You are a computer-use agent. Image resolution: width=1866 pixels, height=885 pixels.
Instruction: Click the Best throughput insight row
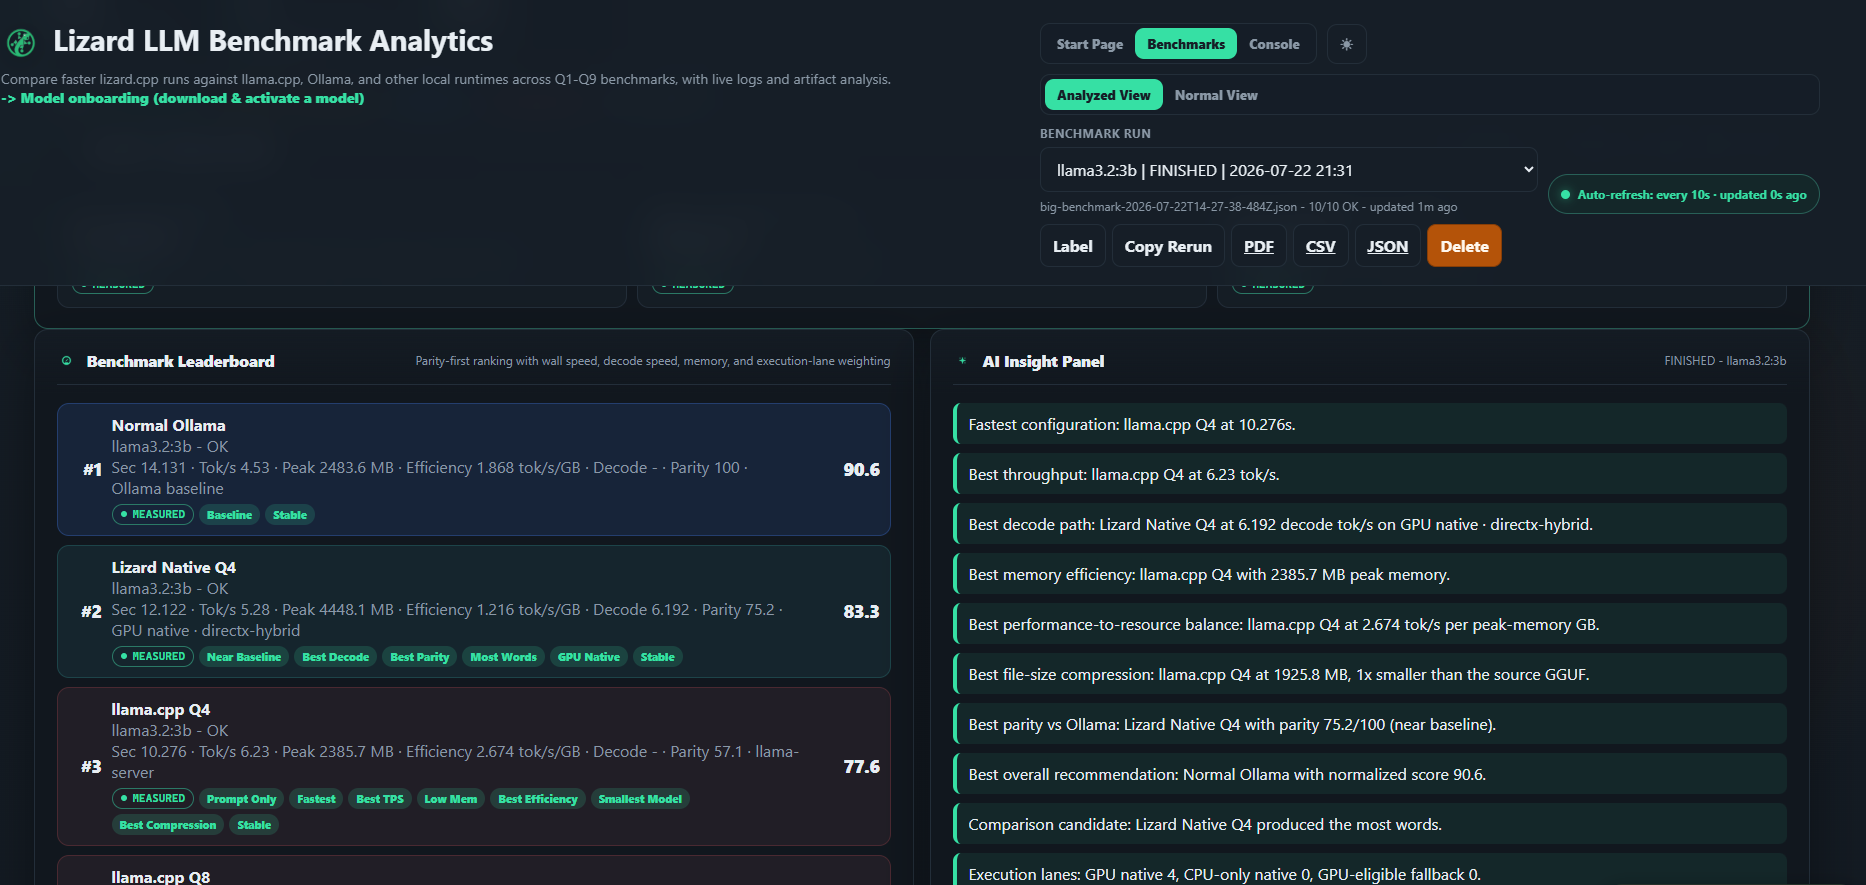pos(1370,474)
